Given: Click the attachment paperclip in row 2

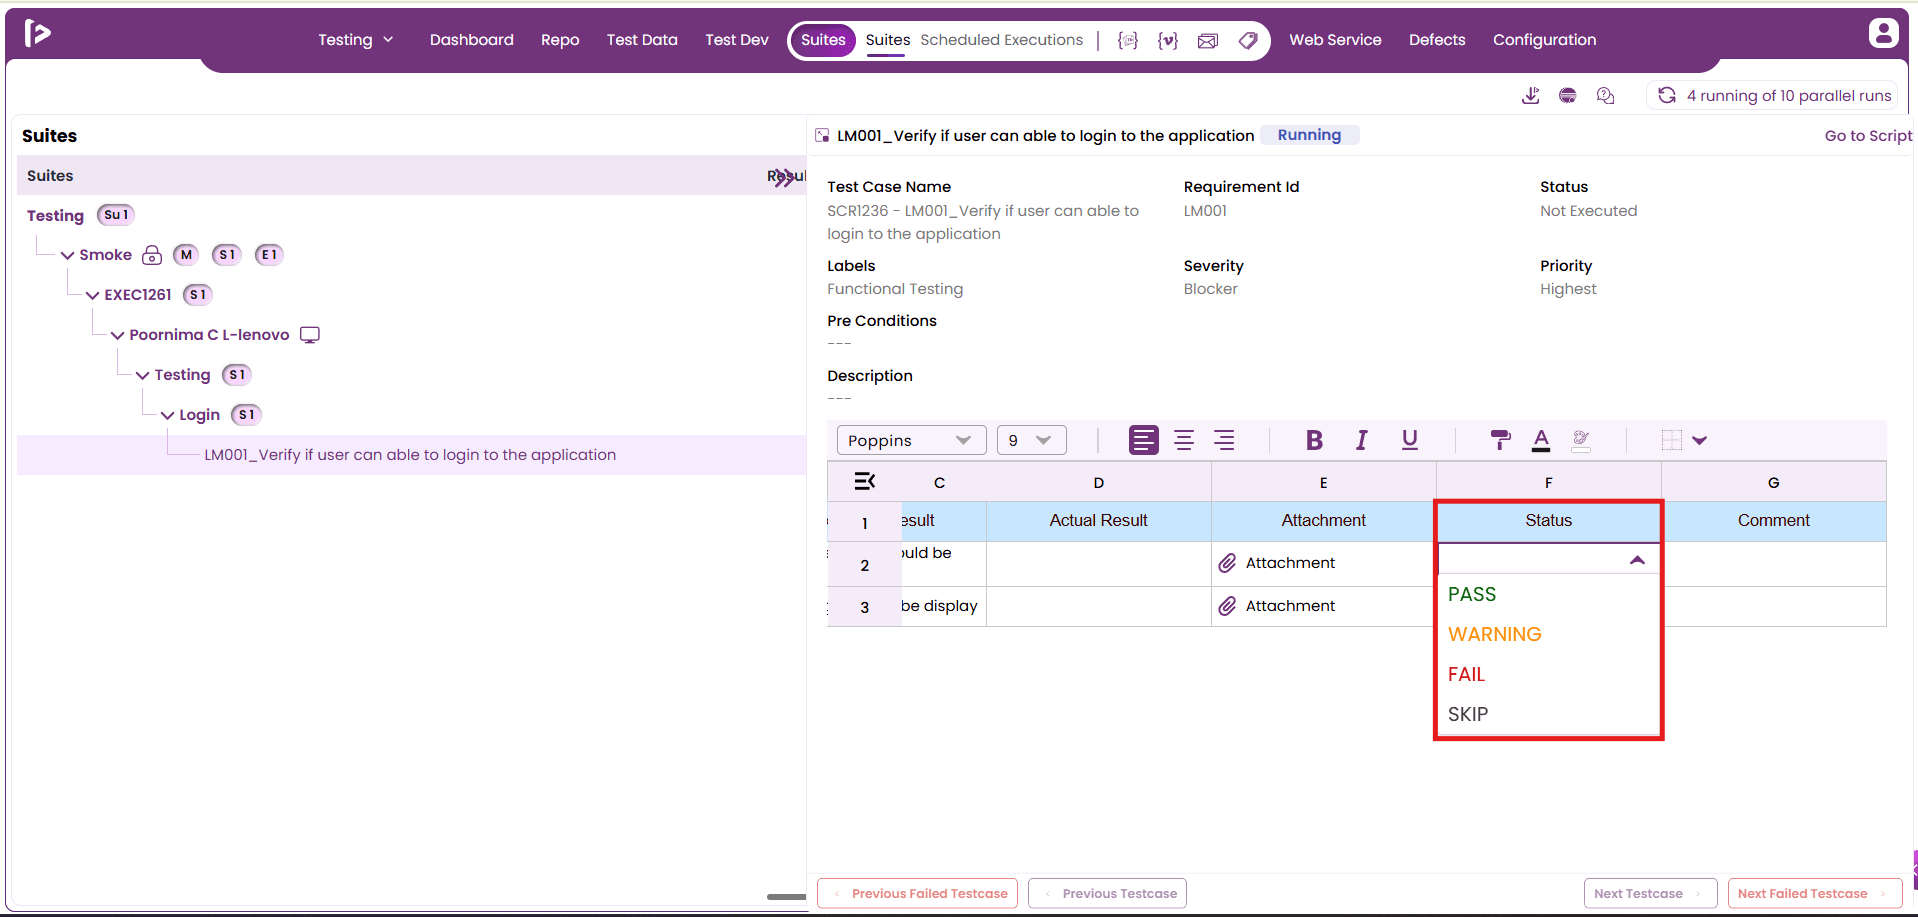Looking at the screenshot, I should [x=1227, y=563].
